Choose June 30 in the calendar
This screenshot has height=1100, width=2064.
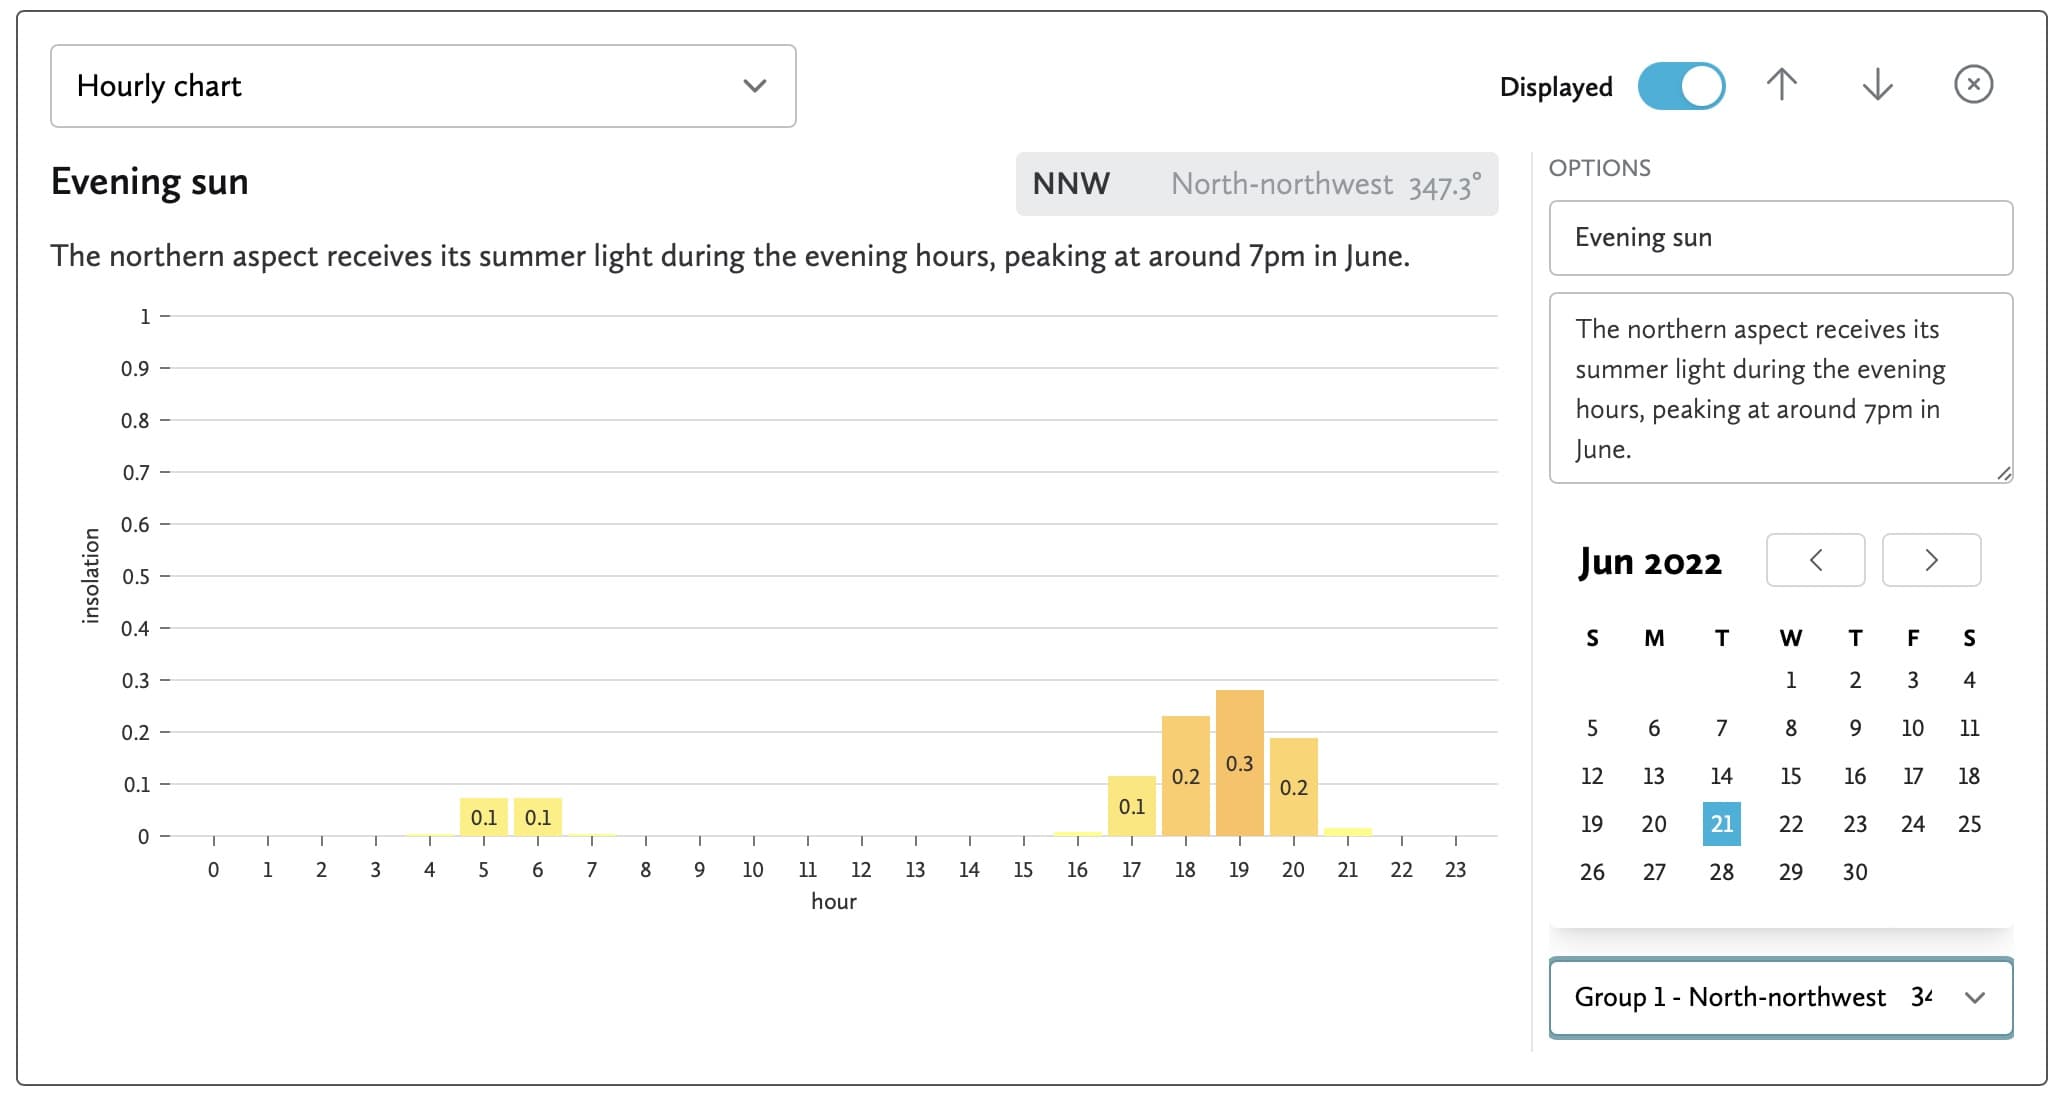1854,872
